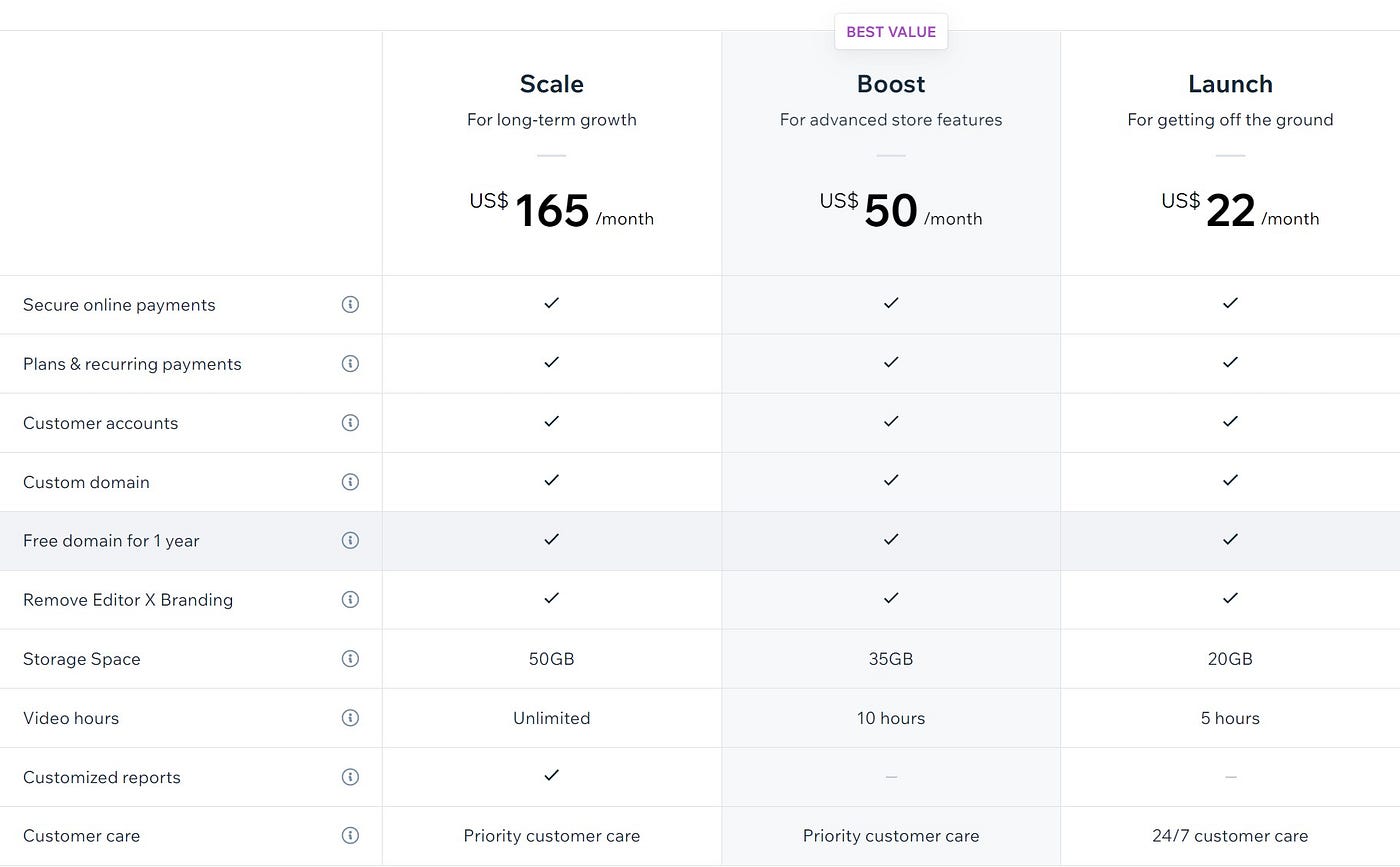
Task: Select the Launch plan heading
Action: click(1230, 84)
